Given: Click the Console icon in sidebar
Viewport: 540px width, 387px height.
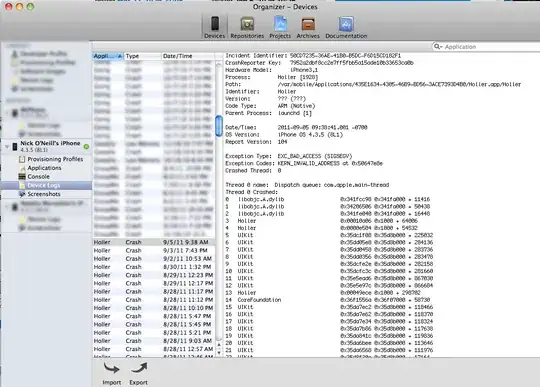Looking at the screenshot, I should pyautogui.click(x=22, y=177).
